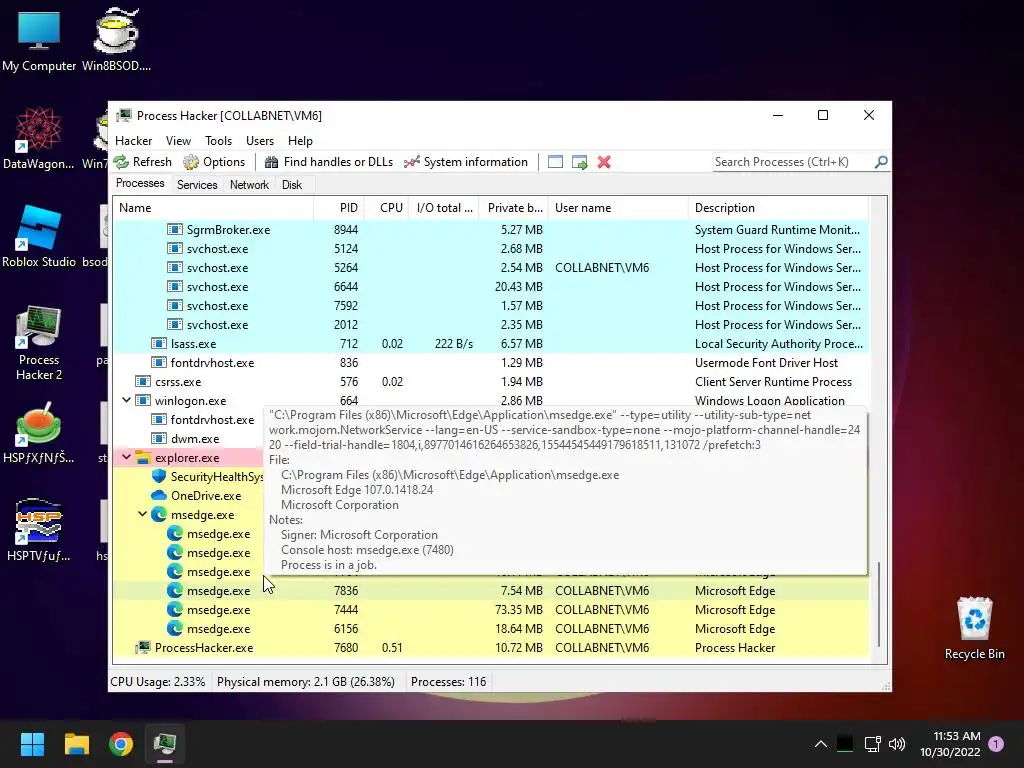Open the Roblox Studio desktop shortcut
This screenshot has width=1024, height=768.
tap(39, 236)
